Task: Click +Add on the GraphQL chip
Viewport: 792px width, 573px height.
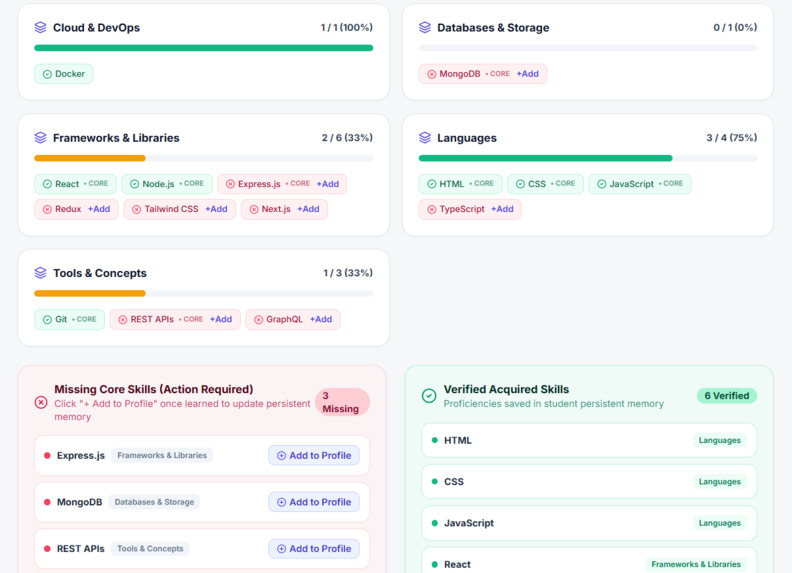Action: [x=321, y=319]
